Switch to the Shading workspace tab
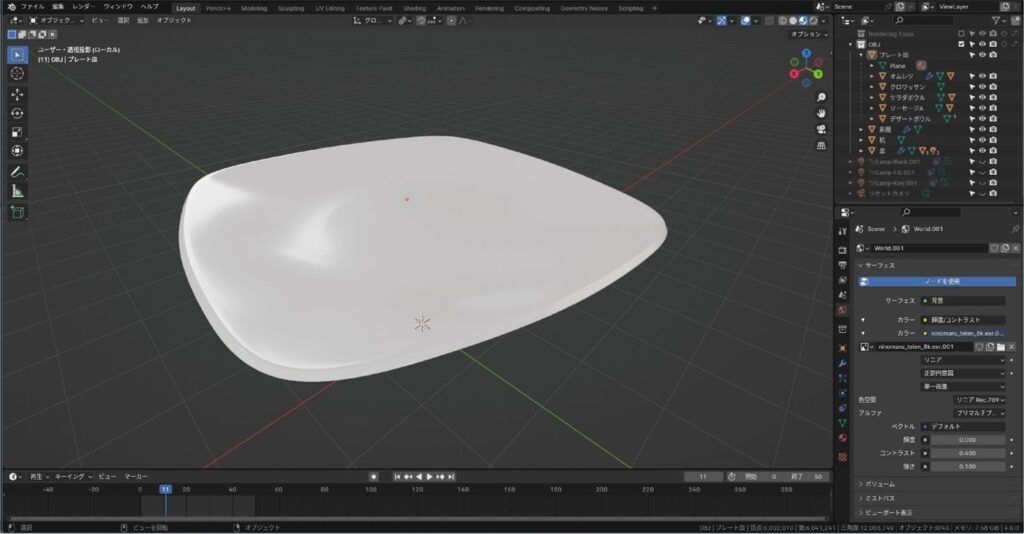This screenshot has height=534, width=1024. [x=414, y=8]
